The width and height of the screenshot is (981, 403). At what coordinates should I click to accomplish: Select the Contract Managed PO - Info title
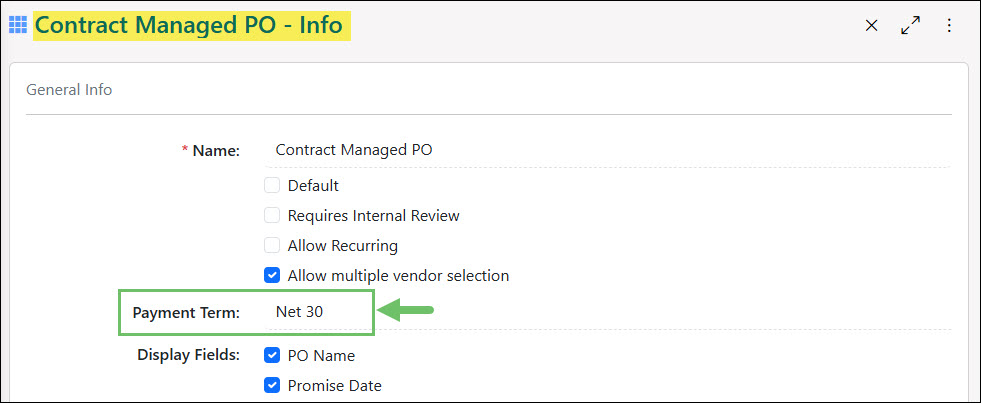pyautogui.click(x=188, y=25)
